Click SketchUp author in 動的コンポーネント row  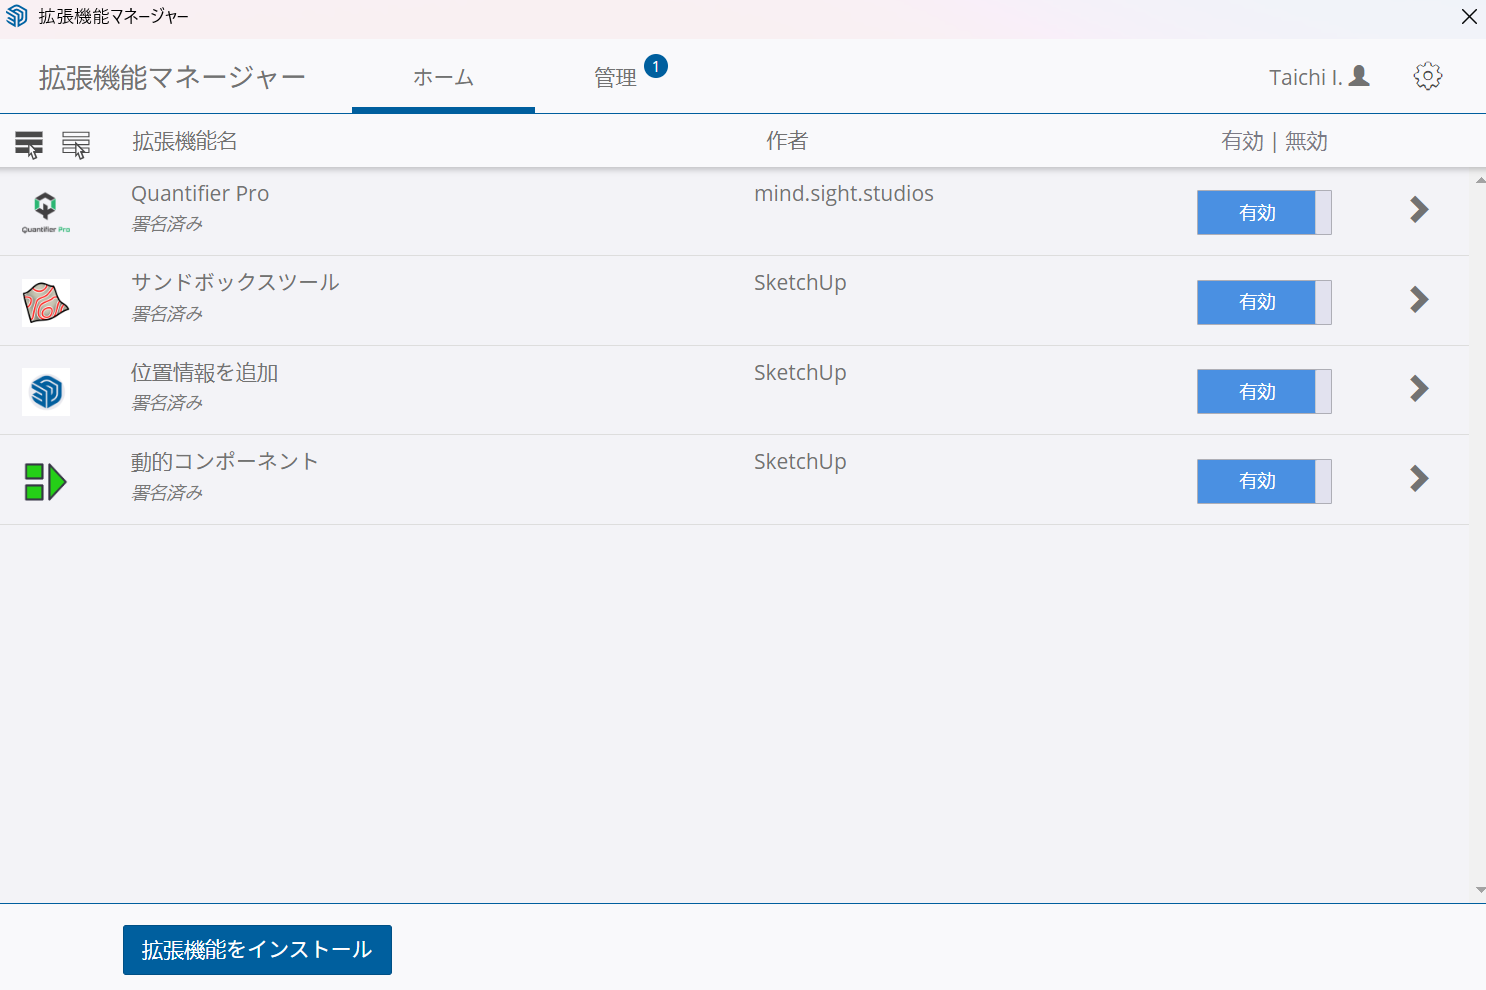coord(800,462)
